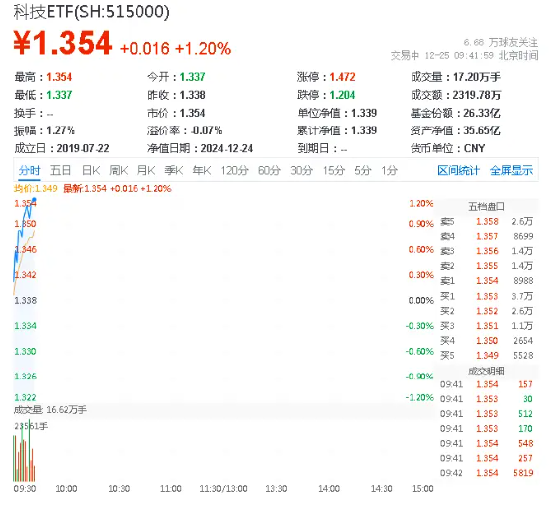Click the 成交明细 panel header
The image size is (550, 505).
(486, 371)
